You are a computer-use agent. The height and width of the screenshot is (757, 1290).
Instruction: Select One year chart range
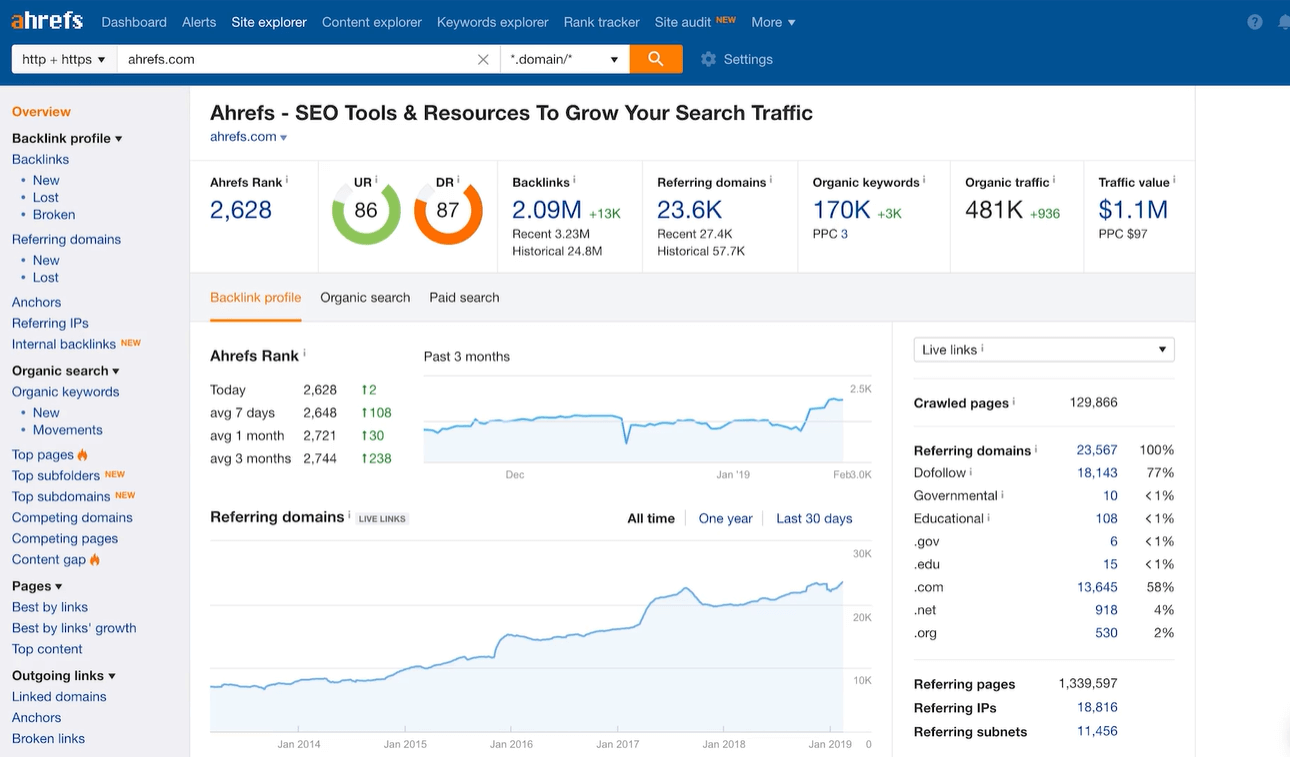[x=725, y=518]
